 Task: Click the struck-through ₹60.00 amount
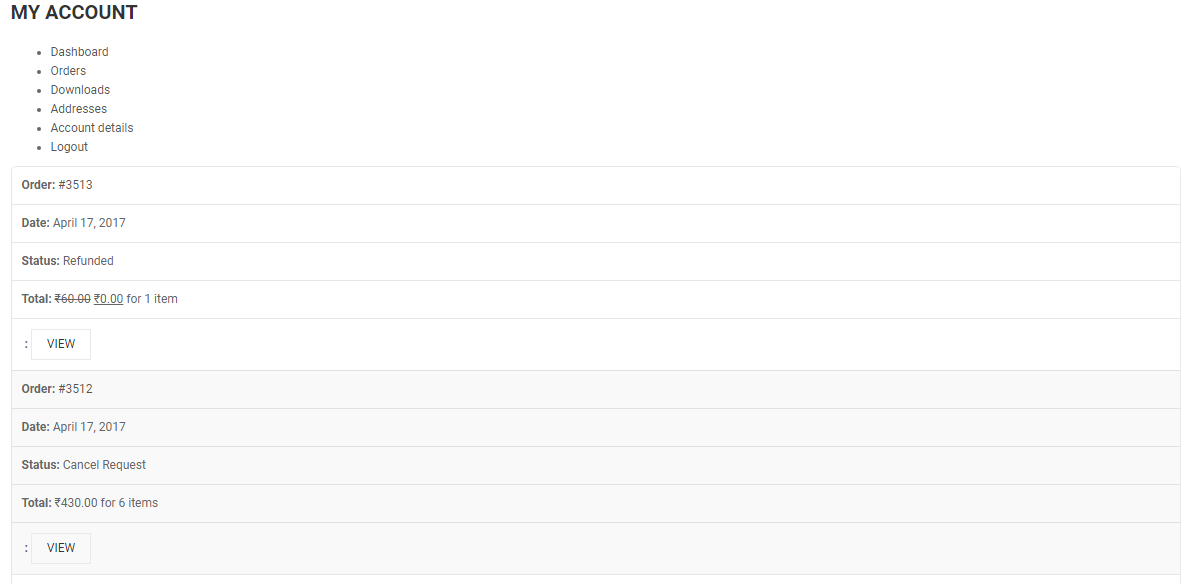tap(72, 299)
